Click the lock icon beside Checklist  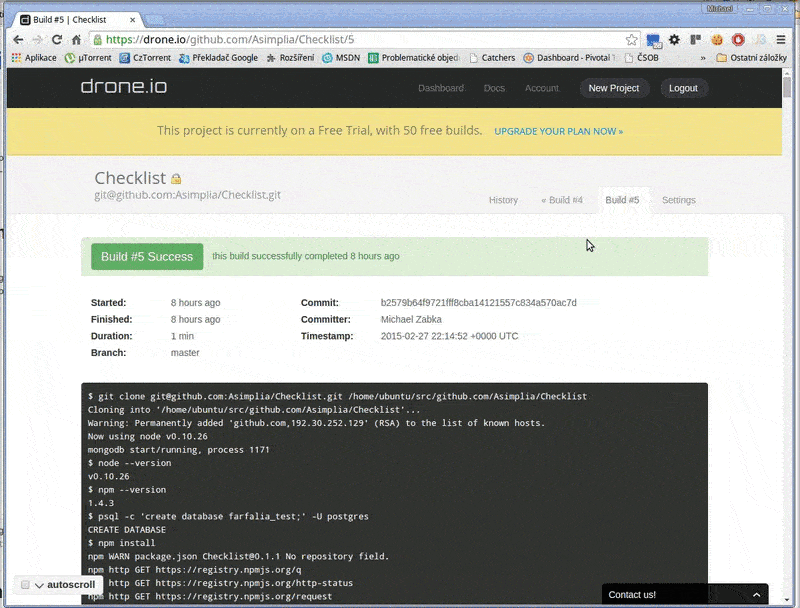click(176, 179)
